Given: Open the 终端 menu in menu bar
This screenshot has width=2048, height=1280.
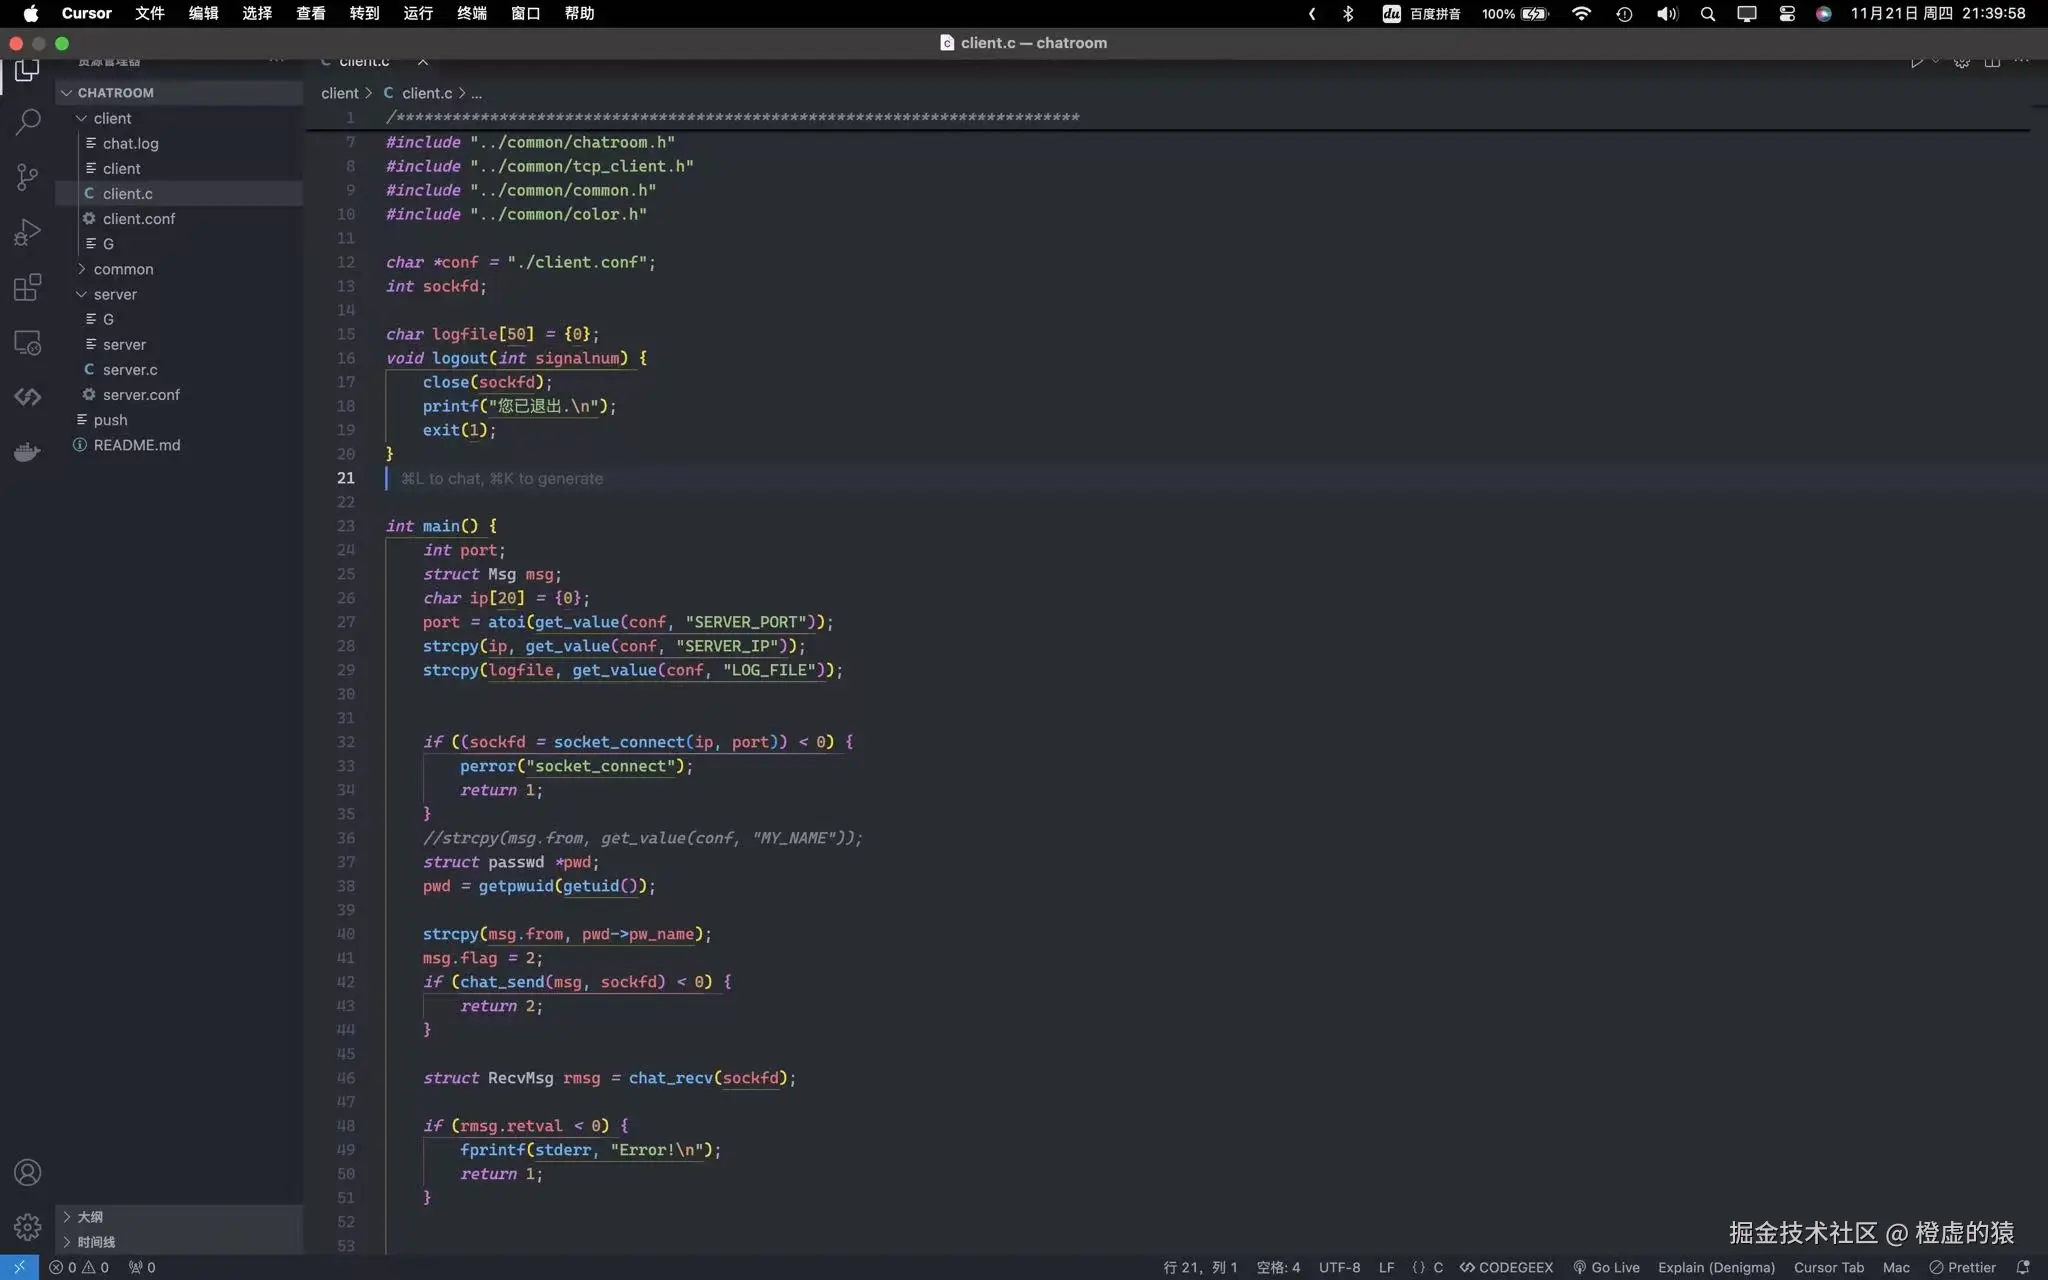Looking at the screenshot, I should pyautogui.click(x=471, y=13).
